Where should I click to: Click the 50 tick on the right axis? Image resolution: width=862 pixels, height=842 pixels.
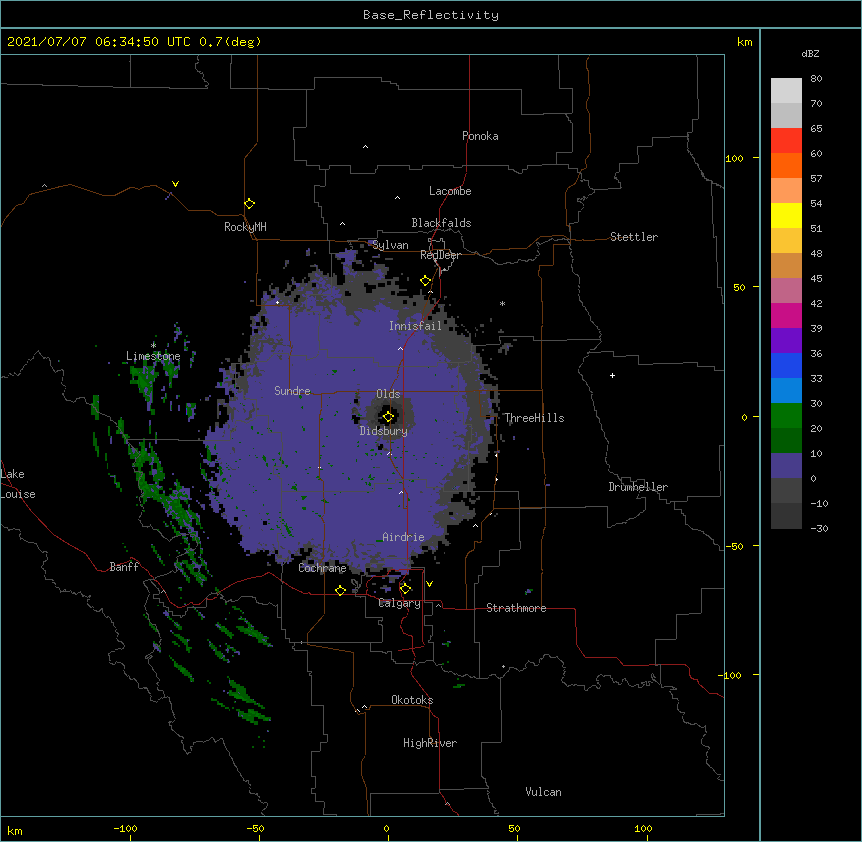click(739, 287)
